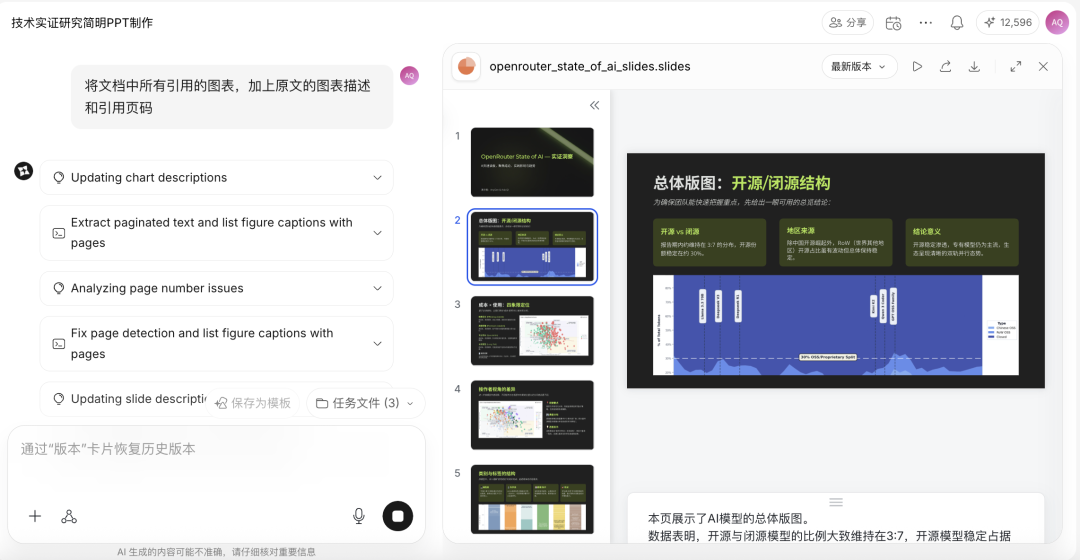Open the 任务文件 (3) dropdown

(365, 403)
